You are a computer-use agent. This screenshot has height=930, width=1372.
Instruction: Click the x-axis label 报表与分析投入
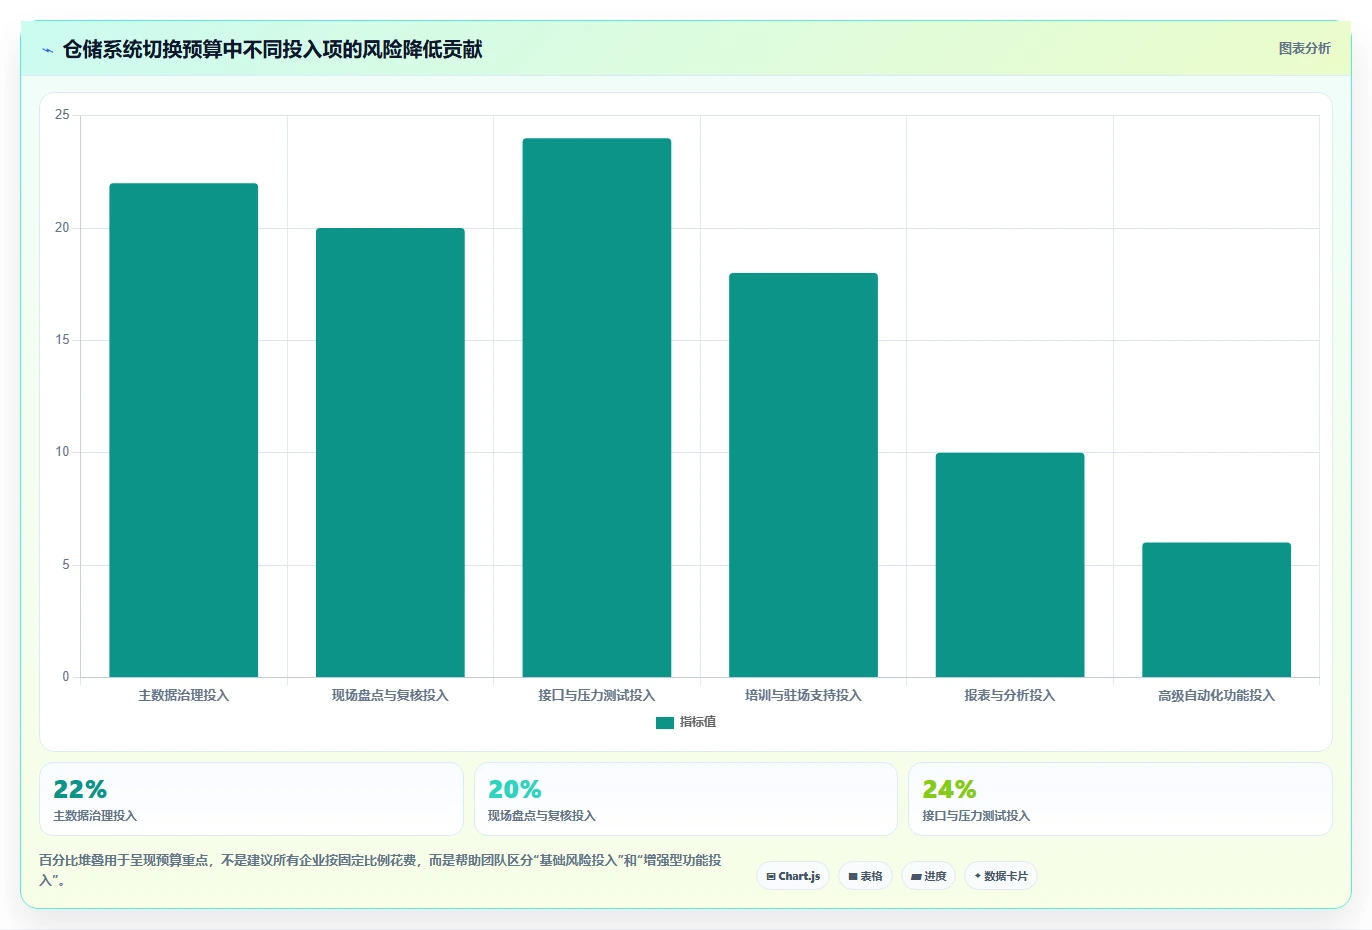tap(1010, 695)
